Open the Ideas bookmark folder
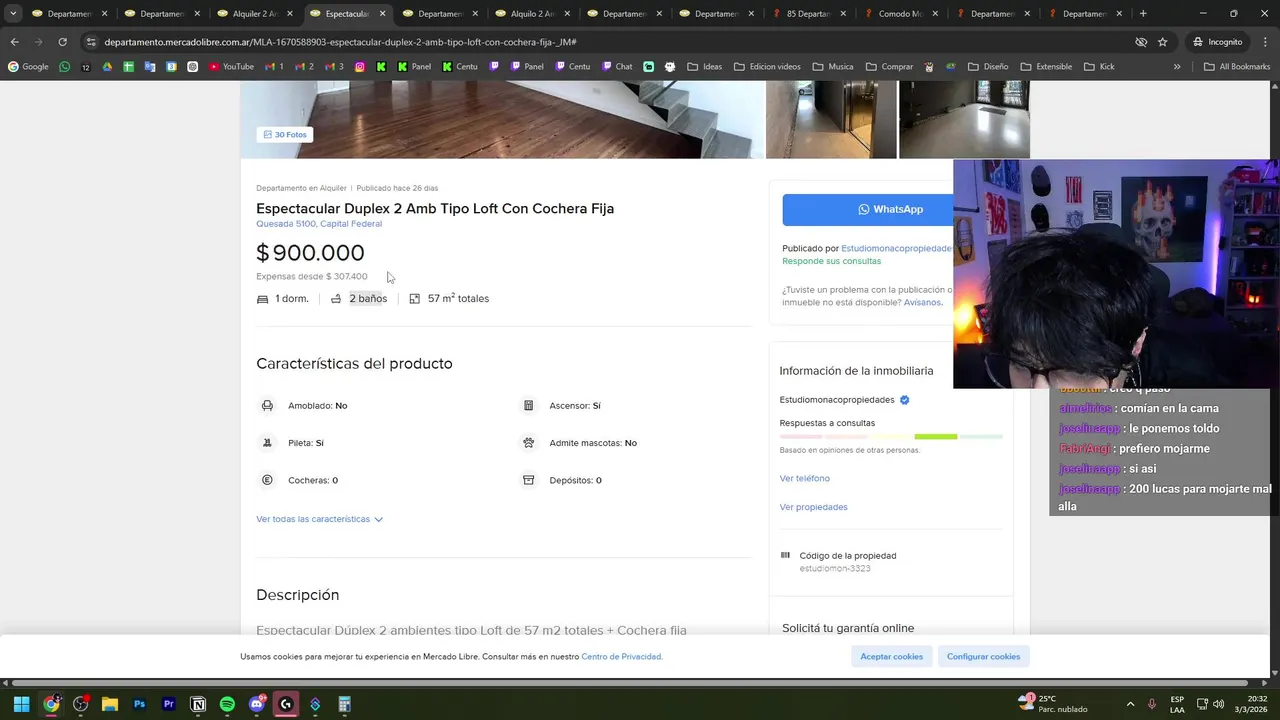 [704, 67]
